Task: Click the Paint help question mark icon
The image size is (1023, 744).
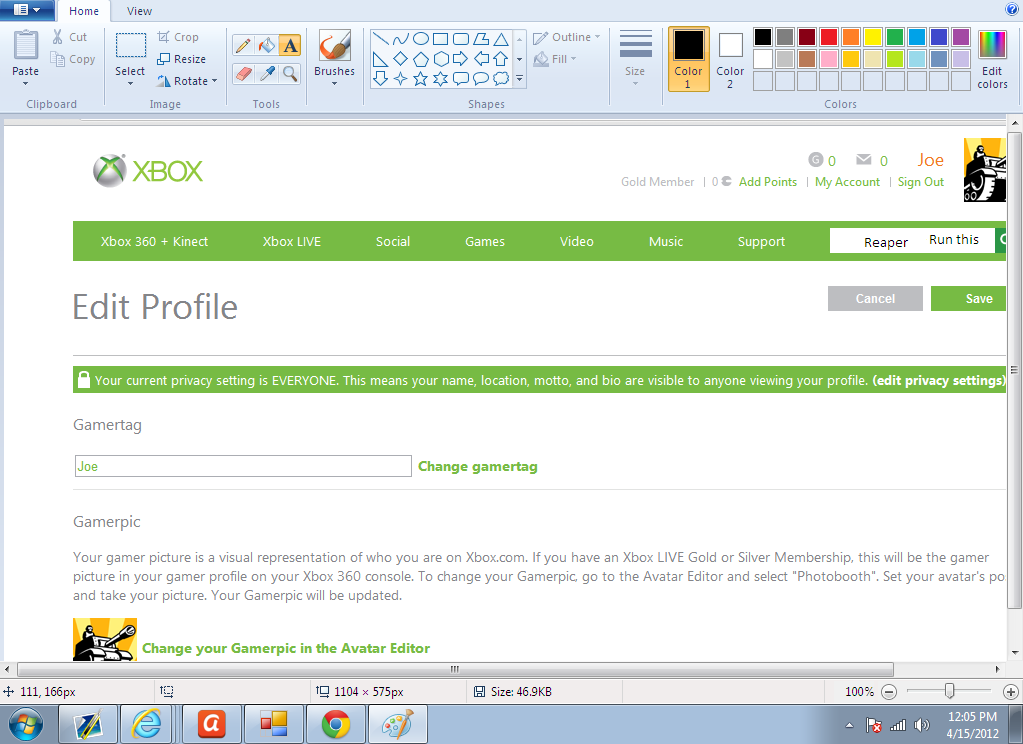Action: tap(1012, 9)
